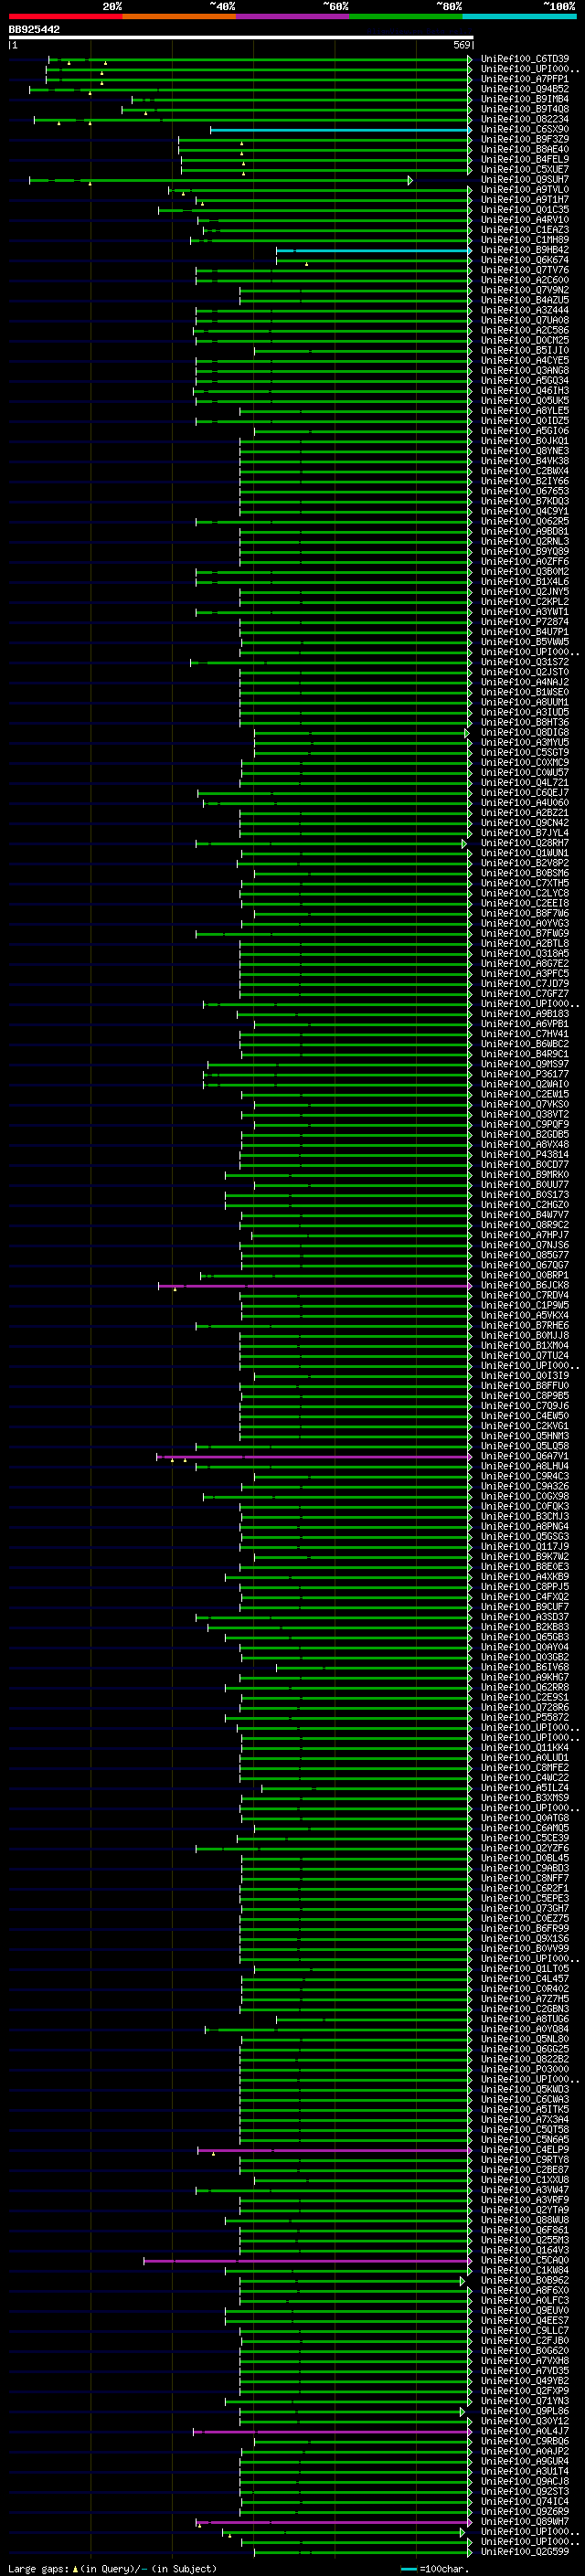Click the cyan ~100% identity legend bar
Image resolution: width=585 pixels, height=2576 pixels.
point(520,16)
